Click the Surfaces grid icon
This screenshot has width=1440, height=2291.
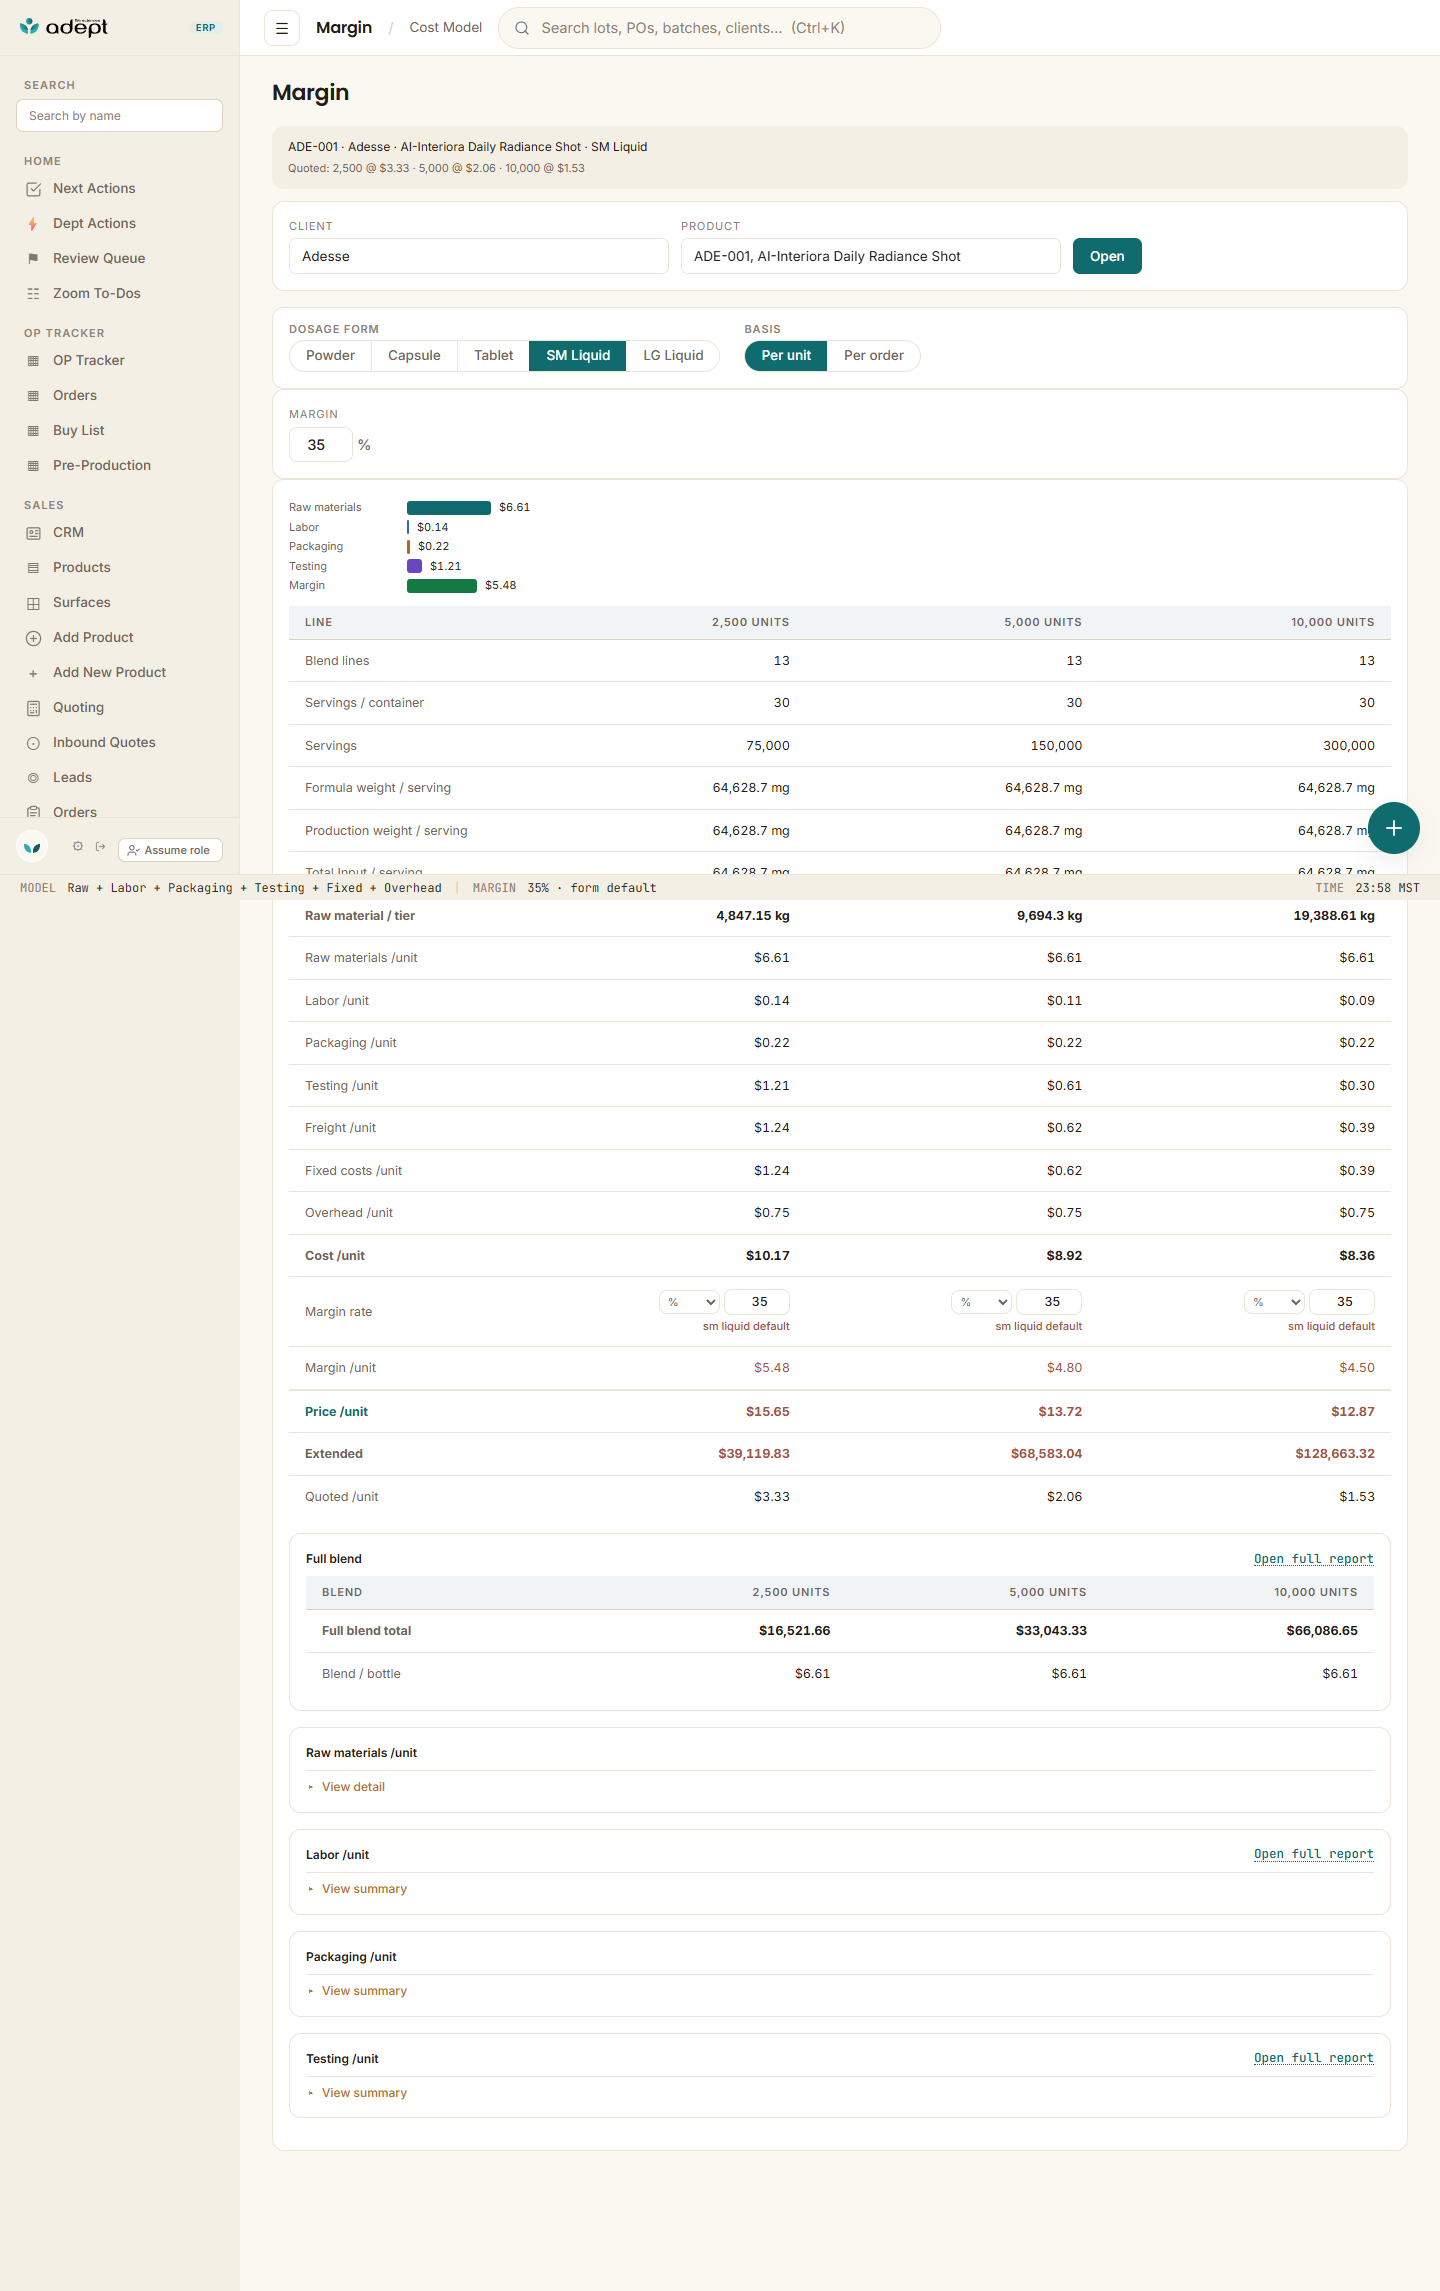[x=33, y=603]
